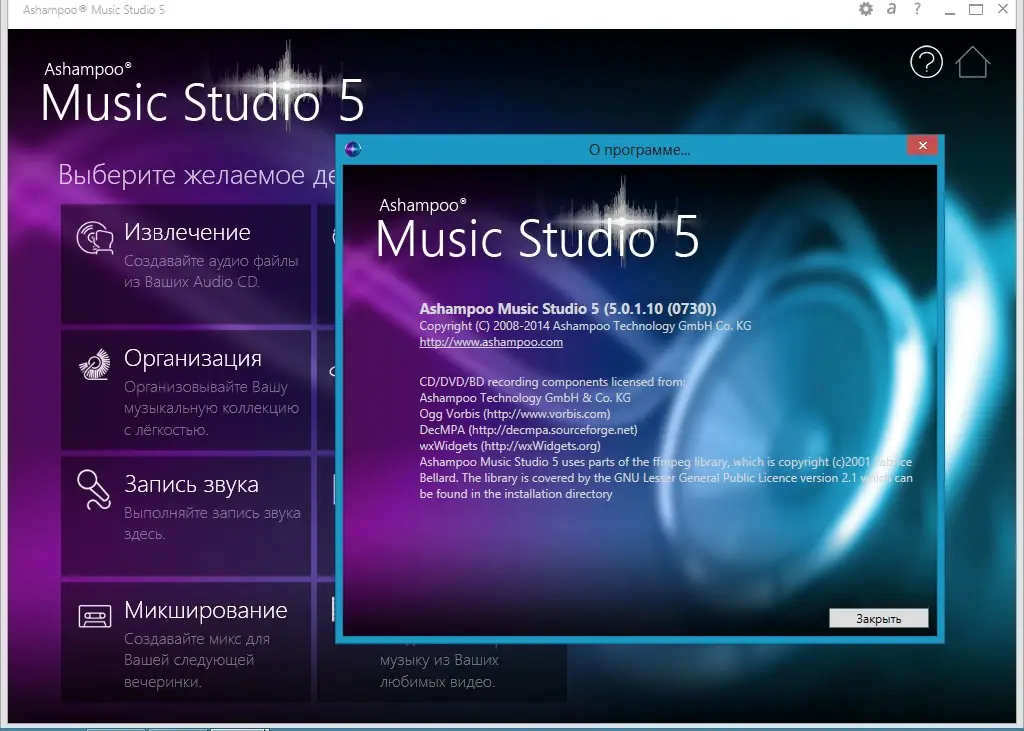Click the Copyright (C) 2008-2014 line
Screen dimensions: 1024x731
(x=585, y=325)
